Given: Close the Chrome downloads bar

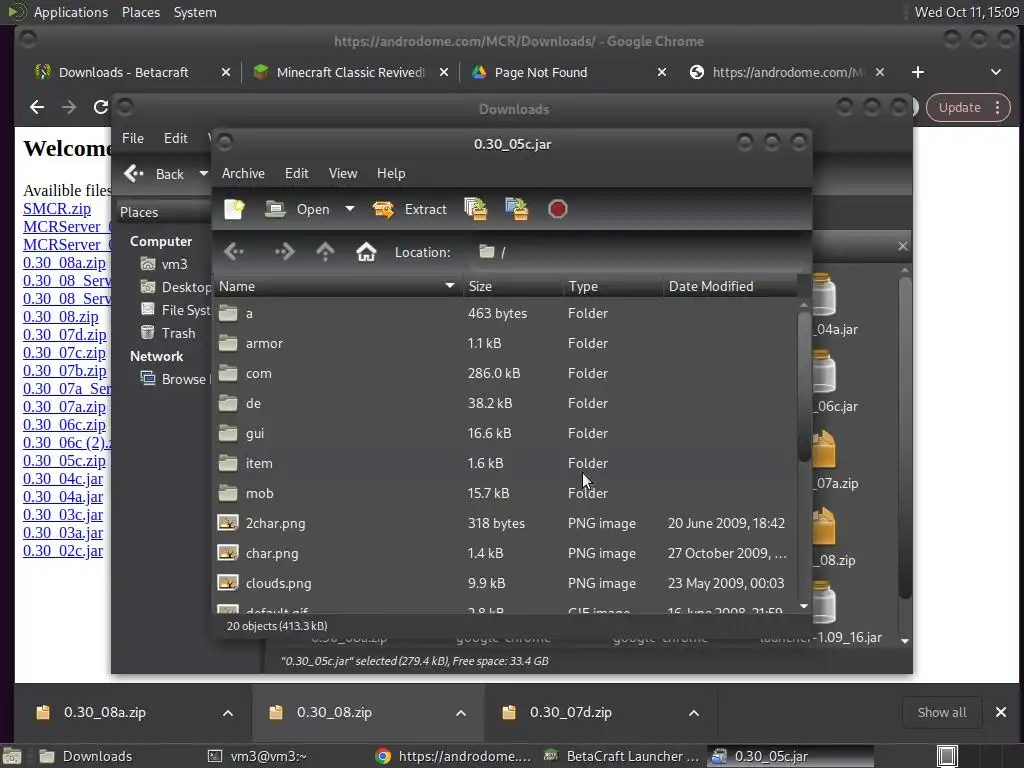Looking at the screenshot, I should coord(1000,712).
